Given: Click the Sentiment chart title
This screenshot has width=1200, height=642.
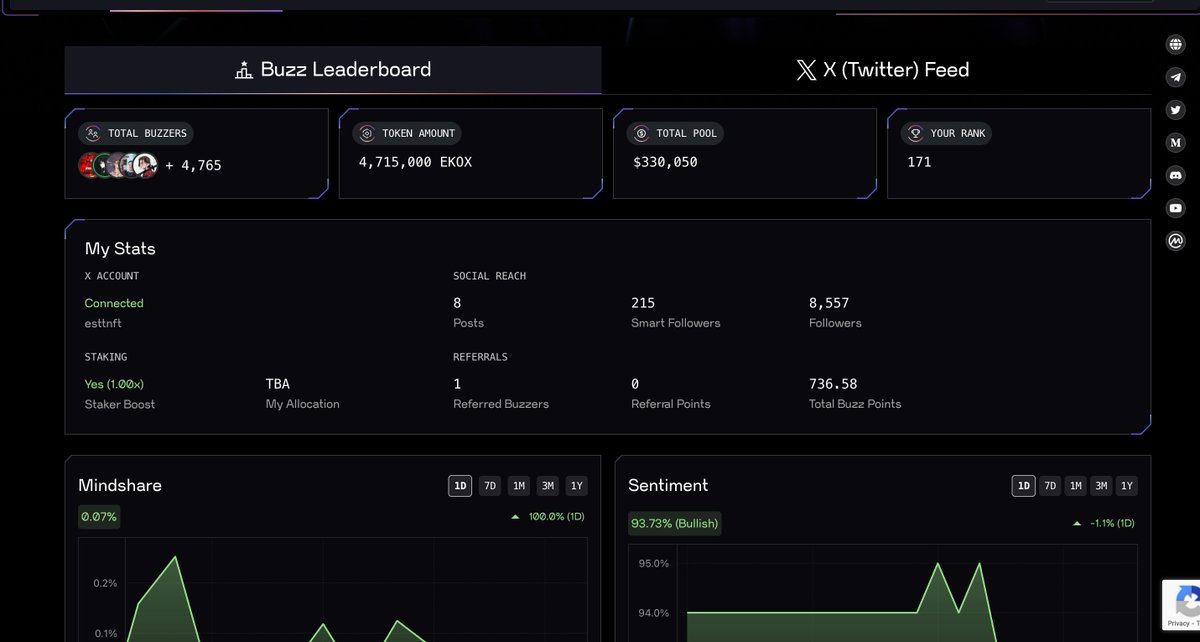Looking at the screenshot, I should click(x=668, y=485).
